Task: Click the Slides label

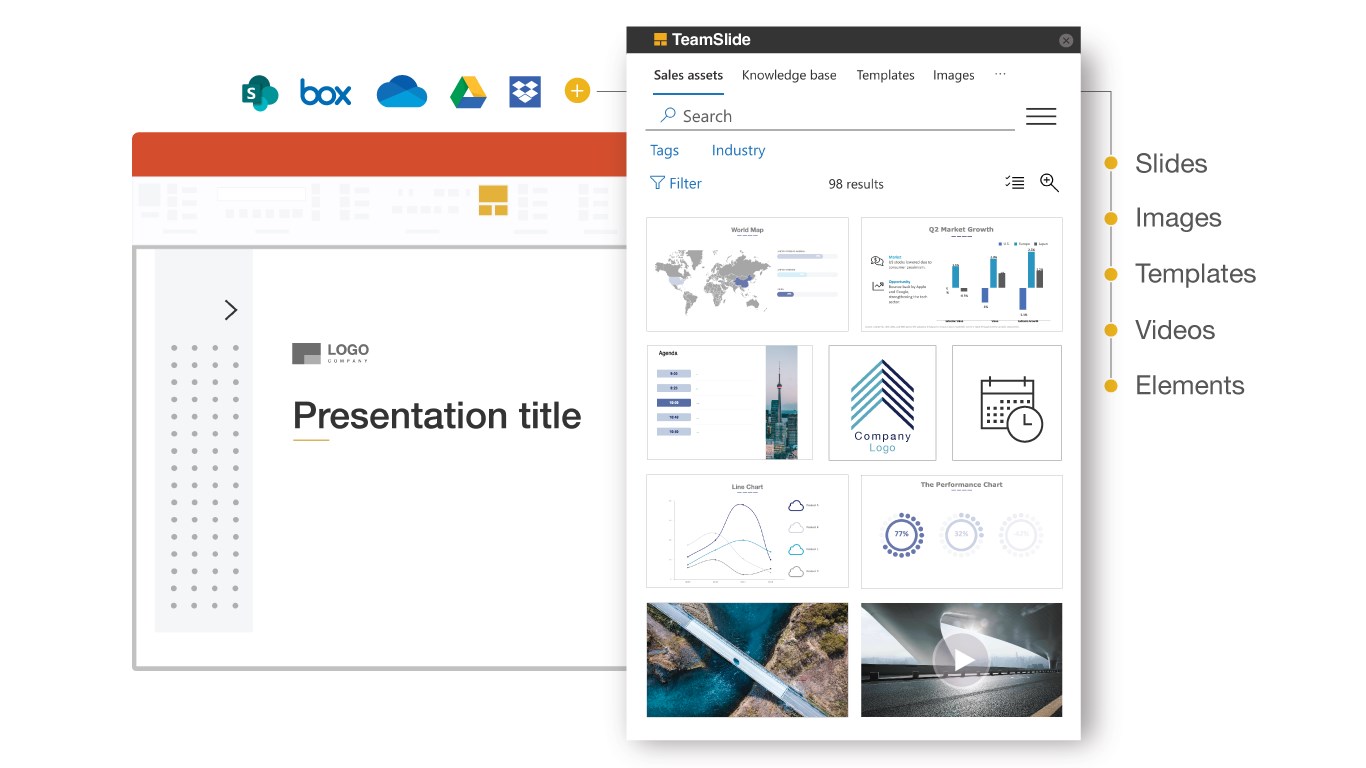Action: [x=1171, y=164]
